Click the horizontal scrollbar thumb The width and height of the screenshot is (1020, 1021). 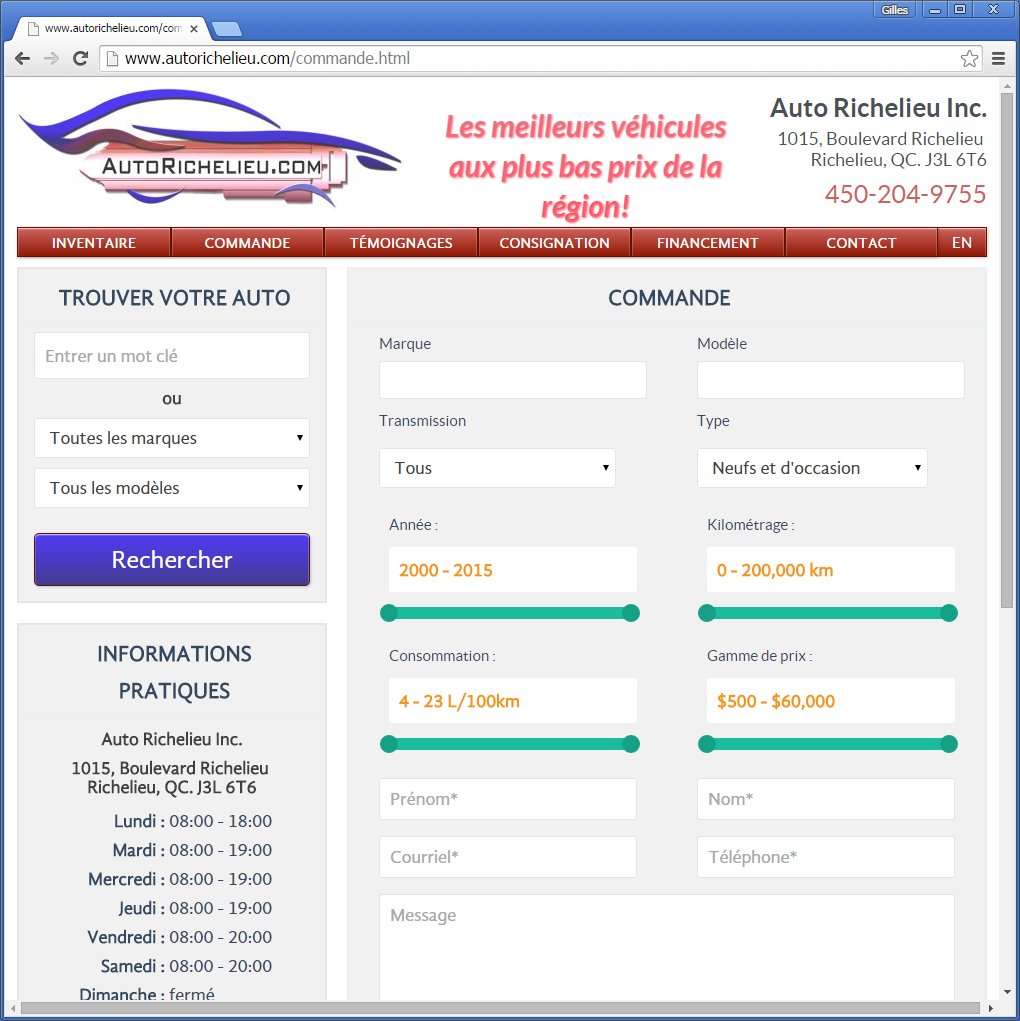500,1009
